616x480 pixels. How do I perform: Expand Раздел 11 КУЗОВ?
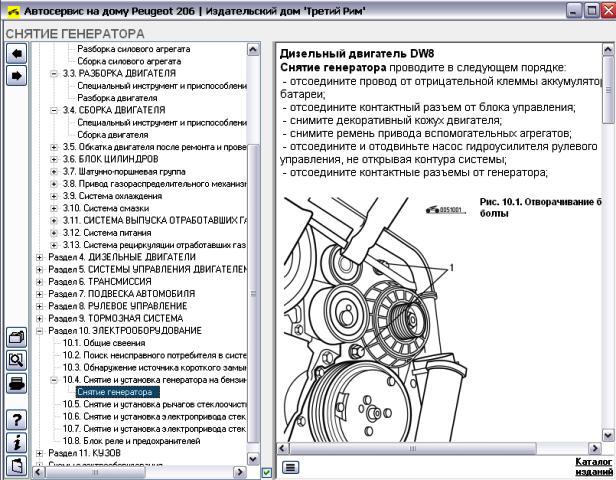39,453
